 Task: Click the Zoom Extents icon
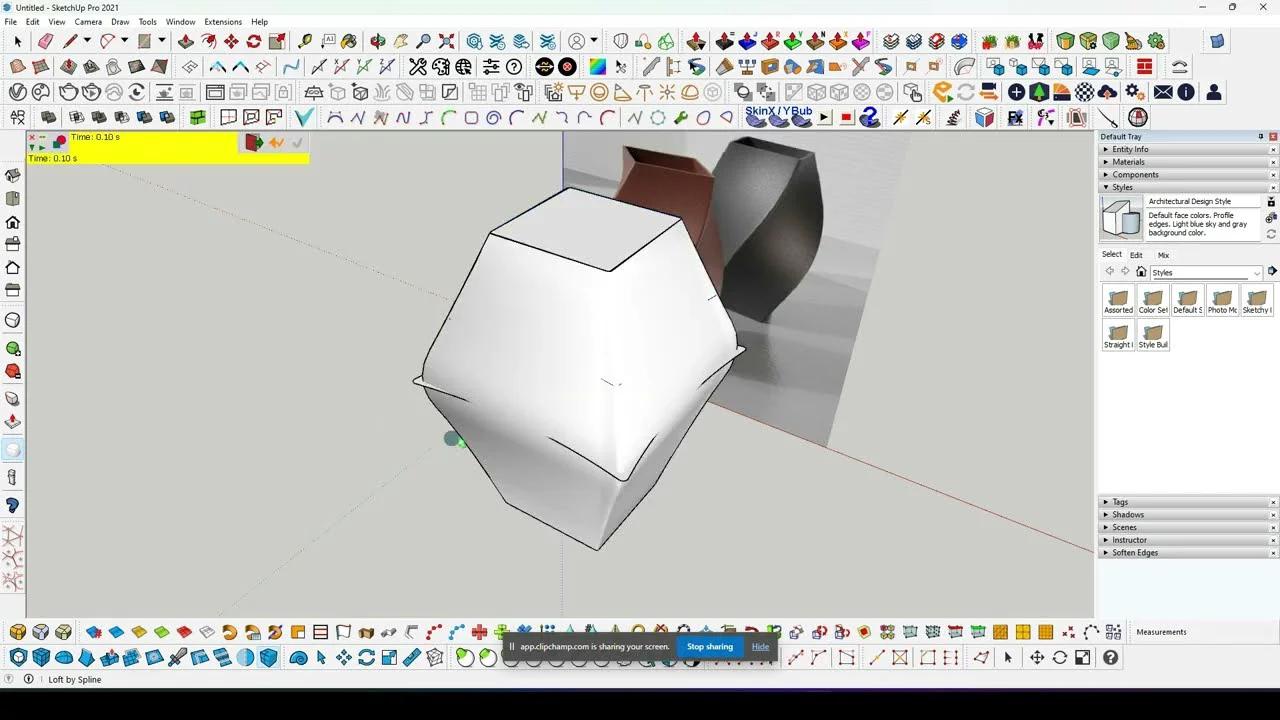(447, 41)
